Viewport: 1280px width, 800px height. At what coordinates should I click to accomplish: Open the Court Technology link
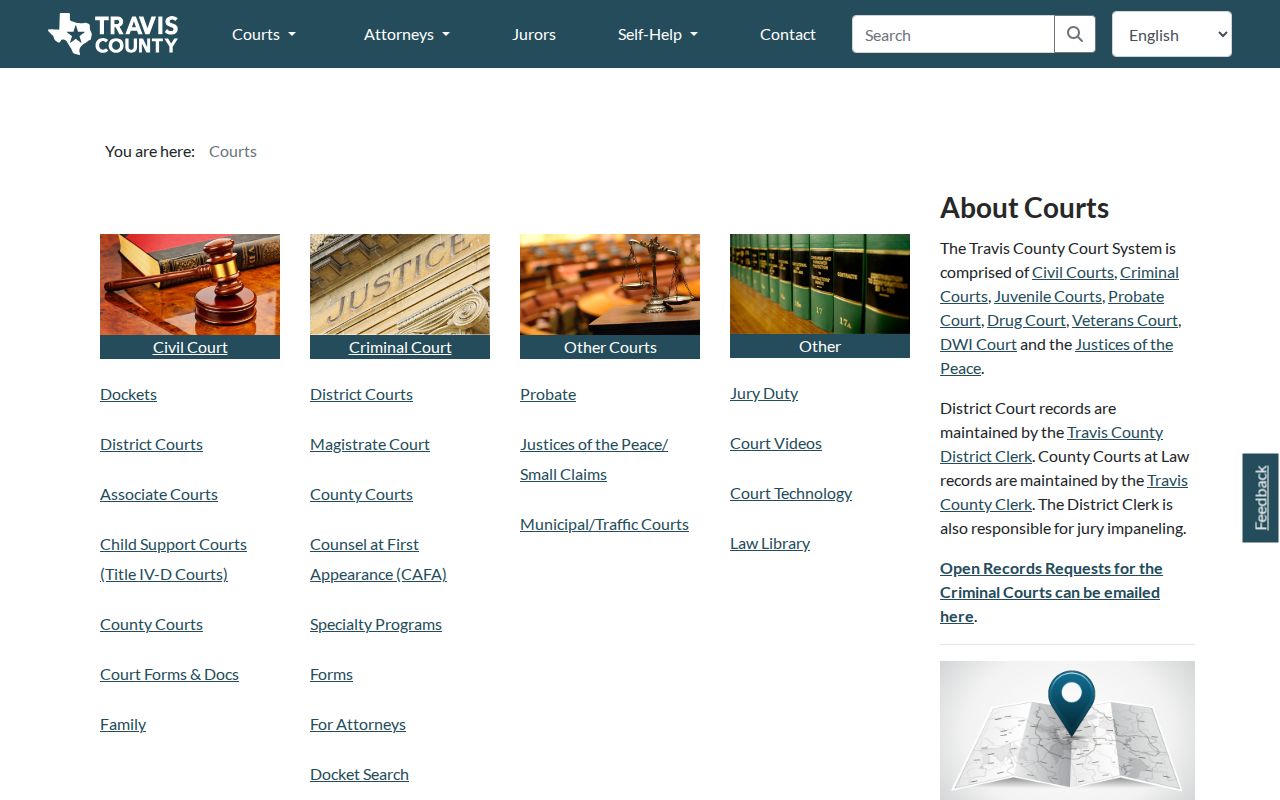(791, 493)
